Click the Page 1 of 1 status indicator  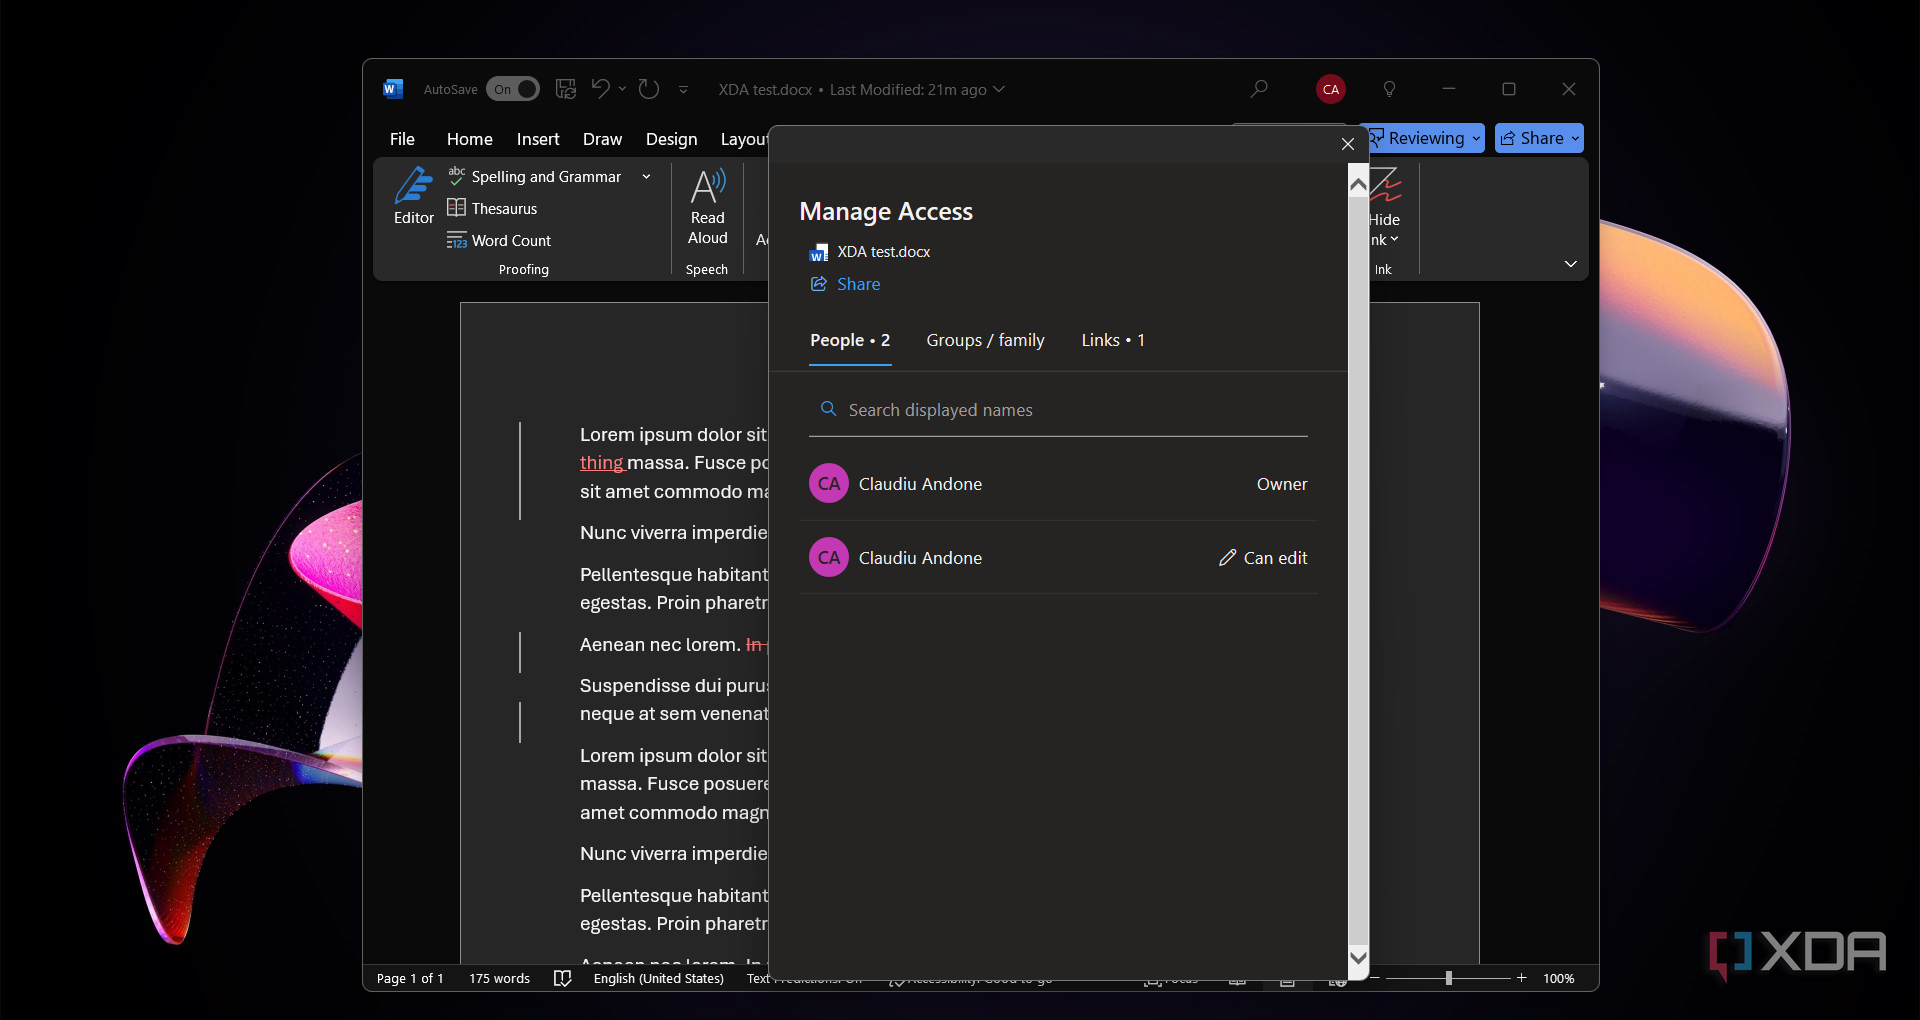(410, 978)
